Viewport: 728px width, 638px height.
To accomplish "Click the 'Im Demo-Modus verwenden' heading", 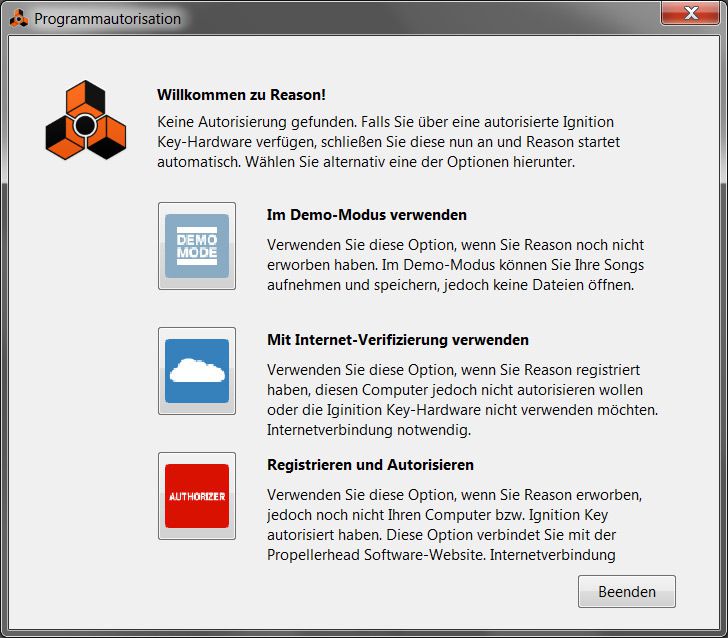I will coord(367,215).
